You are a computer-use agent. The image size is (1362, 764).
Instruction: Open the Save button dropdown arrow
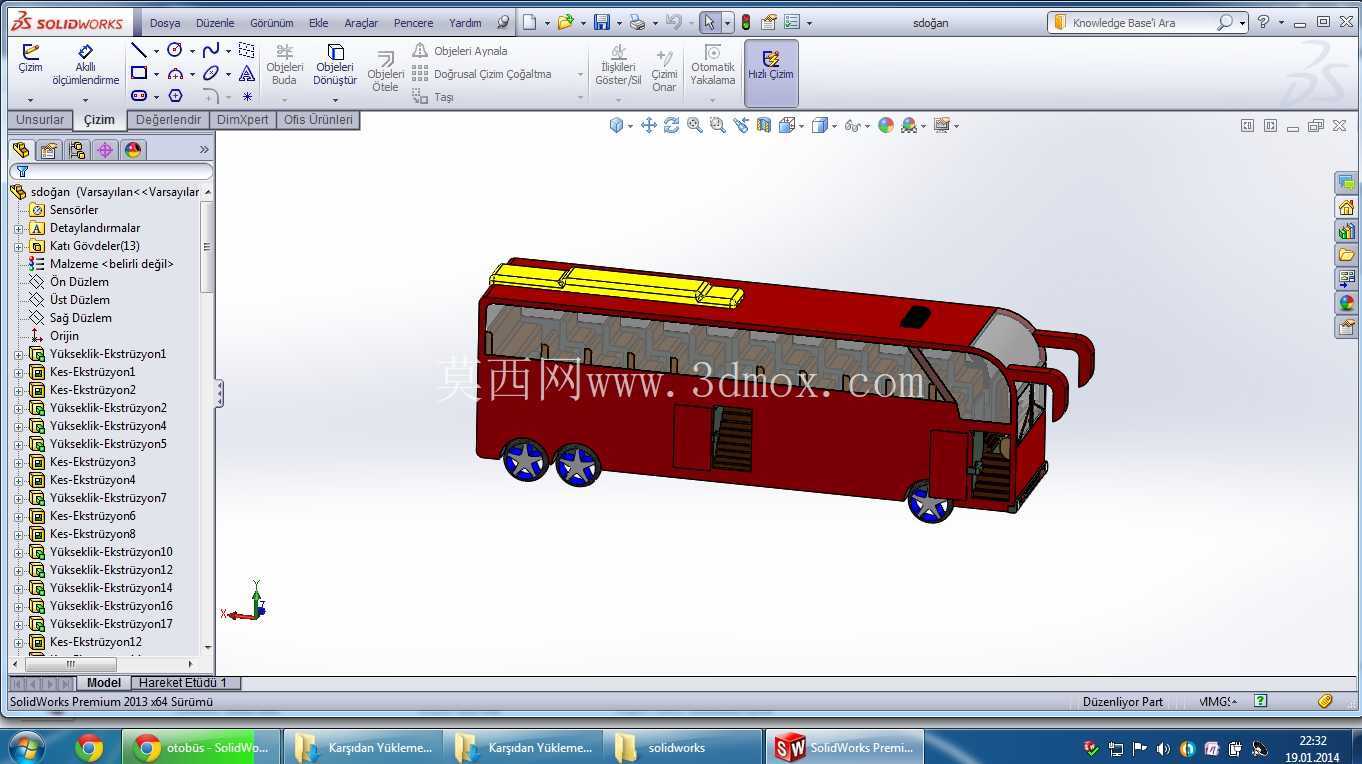(619, 23)
